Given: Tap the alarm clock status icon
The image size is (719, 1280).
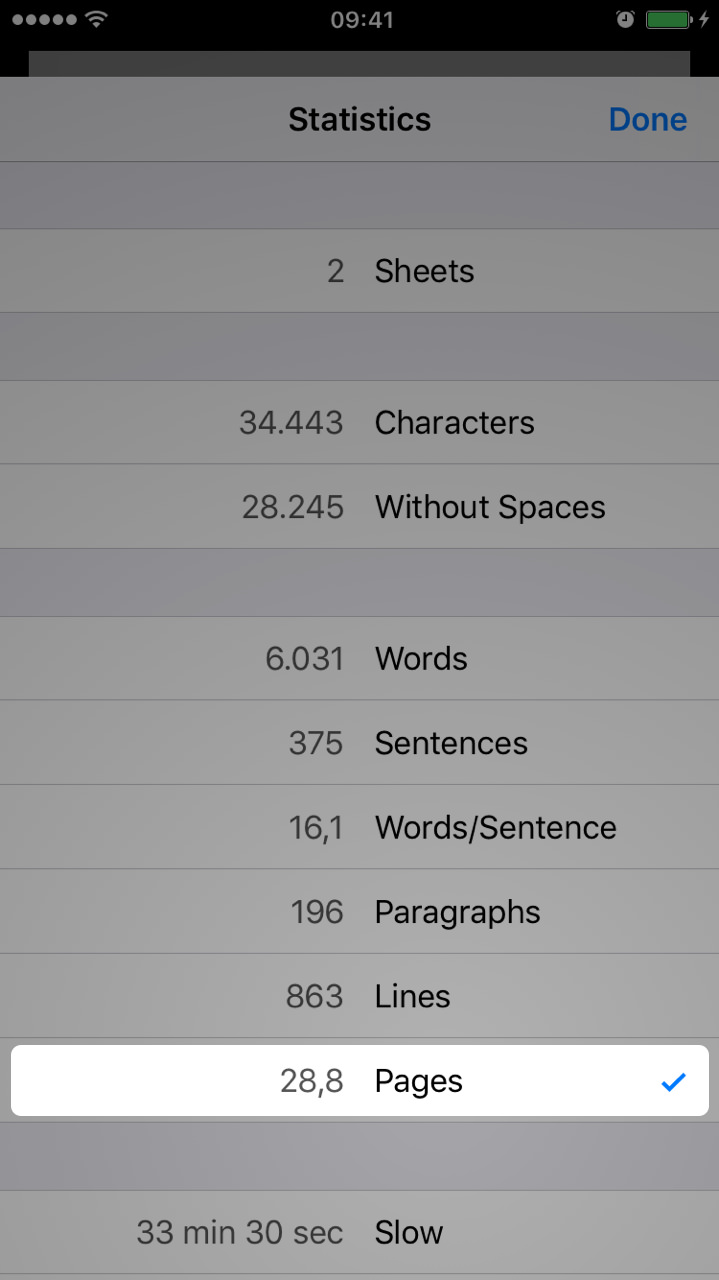Looking at the screenshot, I should tap(625, 19).
